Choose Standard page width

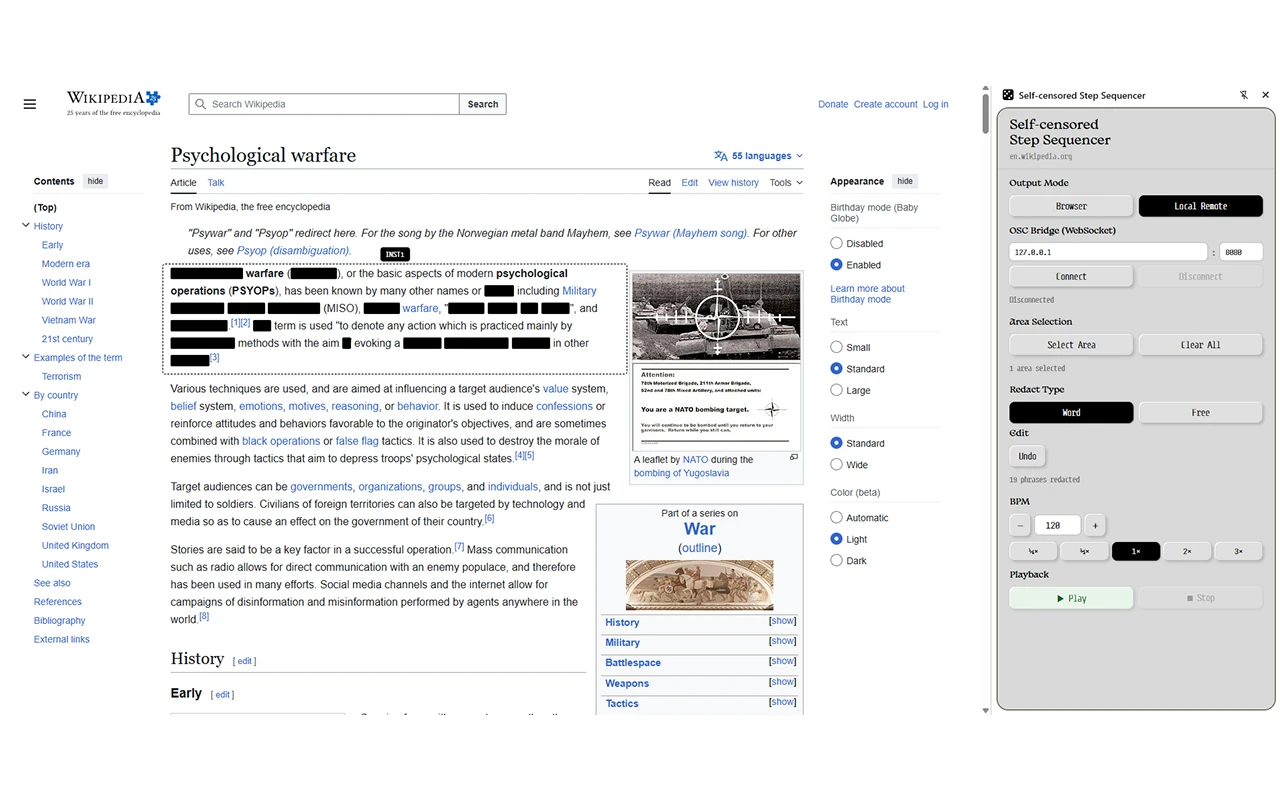837,443
